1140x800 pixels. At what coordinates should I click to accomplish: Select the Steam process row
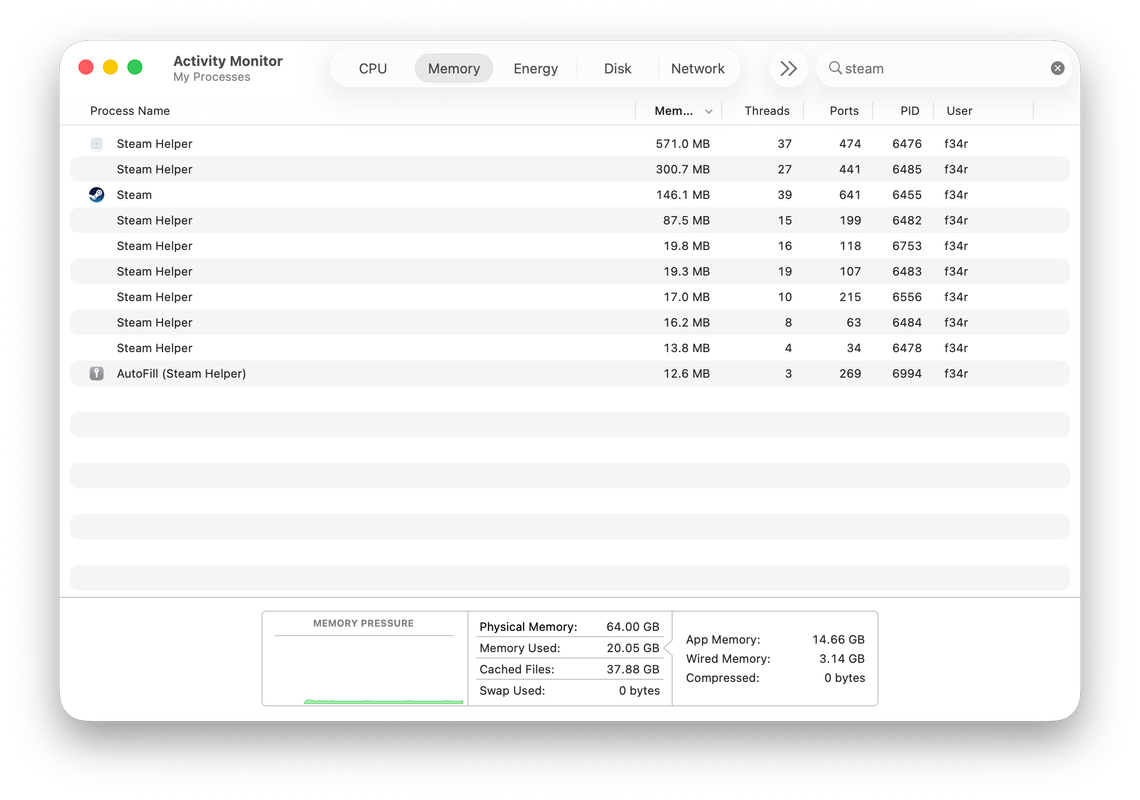point(570,195)
